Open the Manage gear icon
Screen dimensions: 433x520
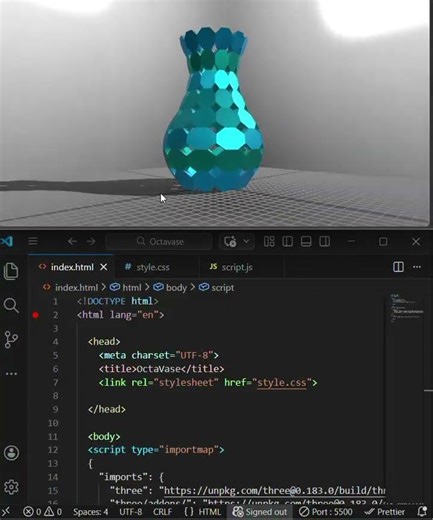point(11,487)
